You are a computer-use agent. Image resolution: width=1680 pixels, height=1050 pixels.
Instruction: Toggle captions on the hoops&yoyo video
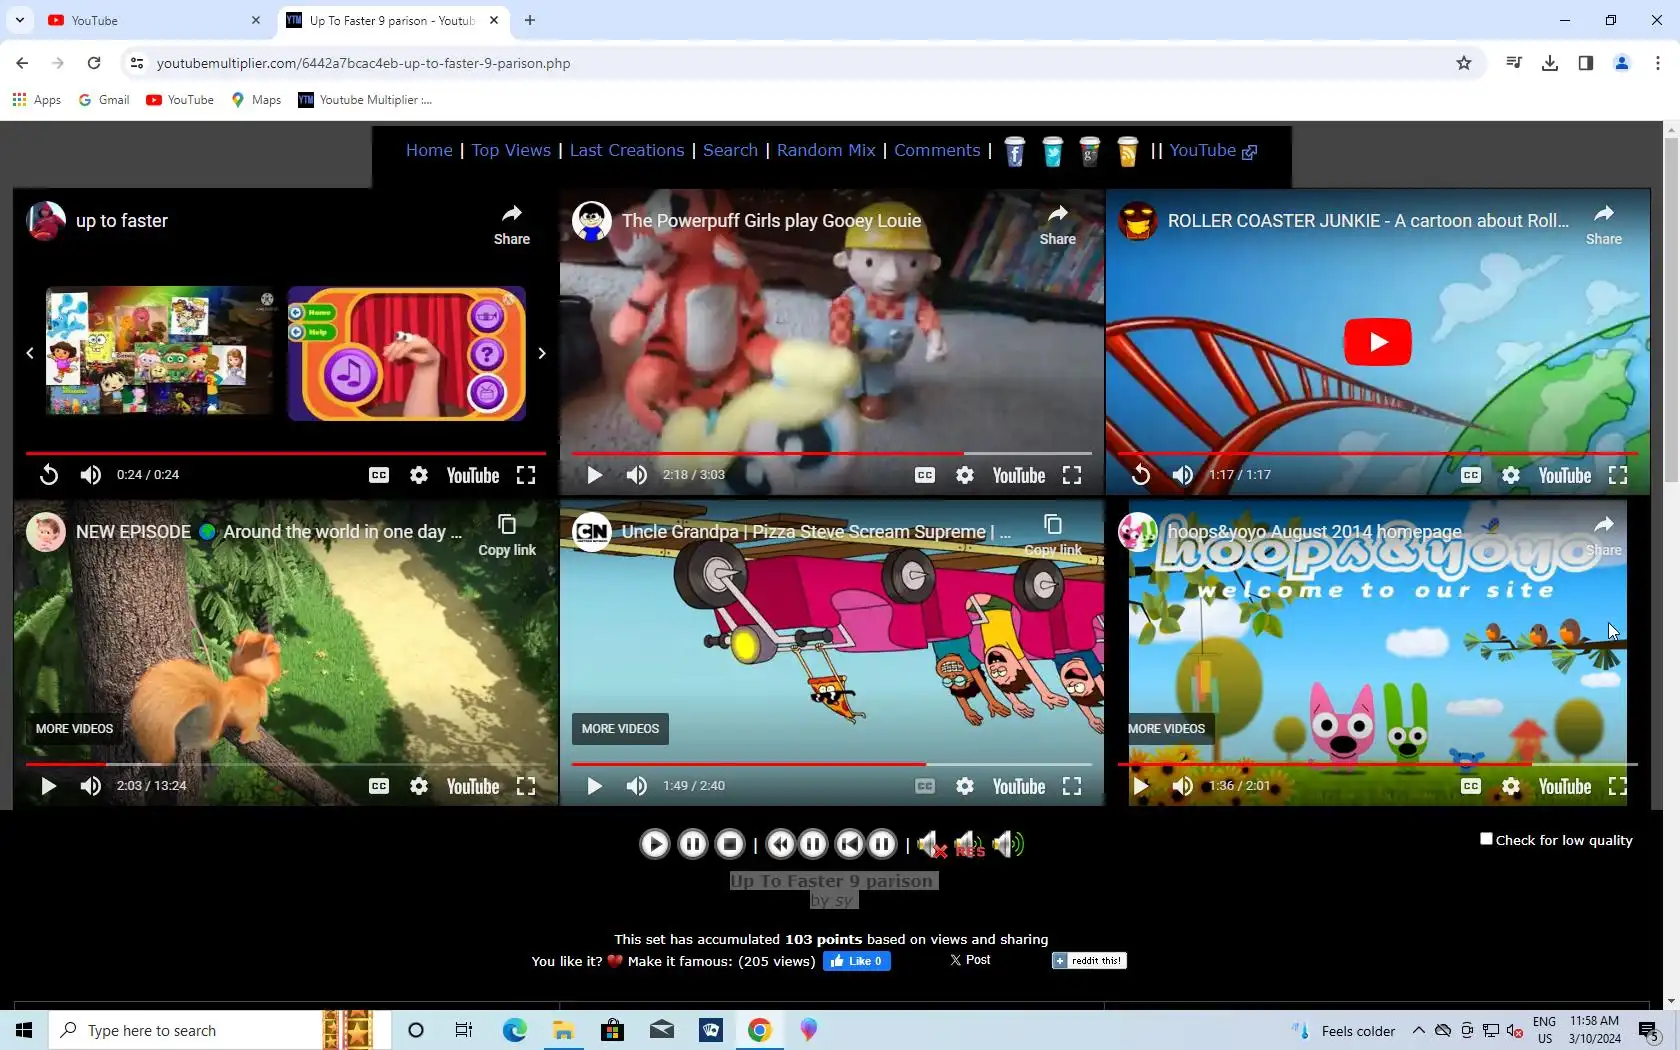click(1471, 786)
